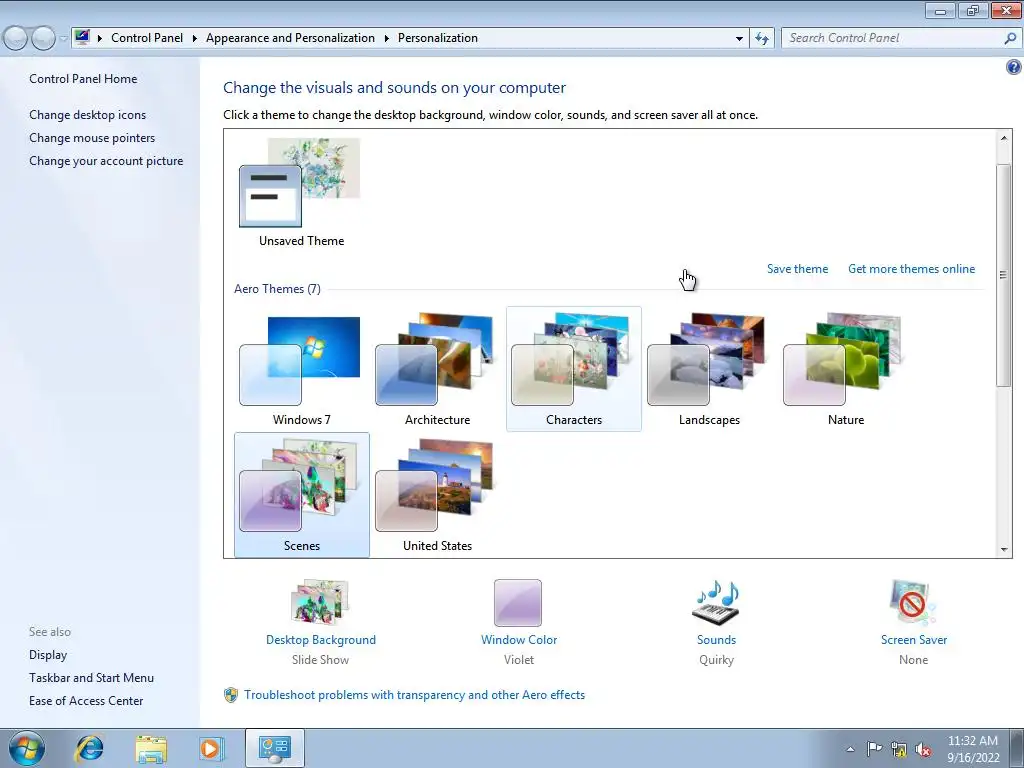1024x768 pixels.
Task: Open Windows Media Player from taskbar
Action: click(x=211, y=748)
